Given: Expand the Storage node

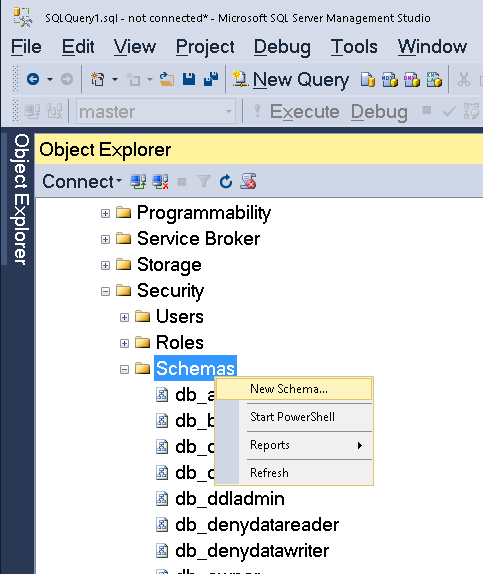Looking at the screenshot, I should (105, 265).
